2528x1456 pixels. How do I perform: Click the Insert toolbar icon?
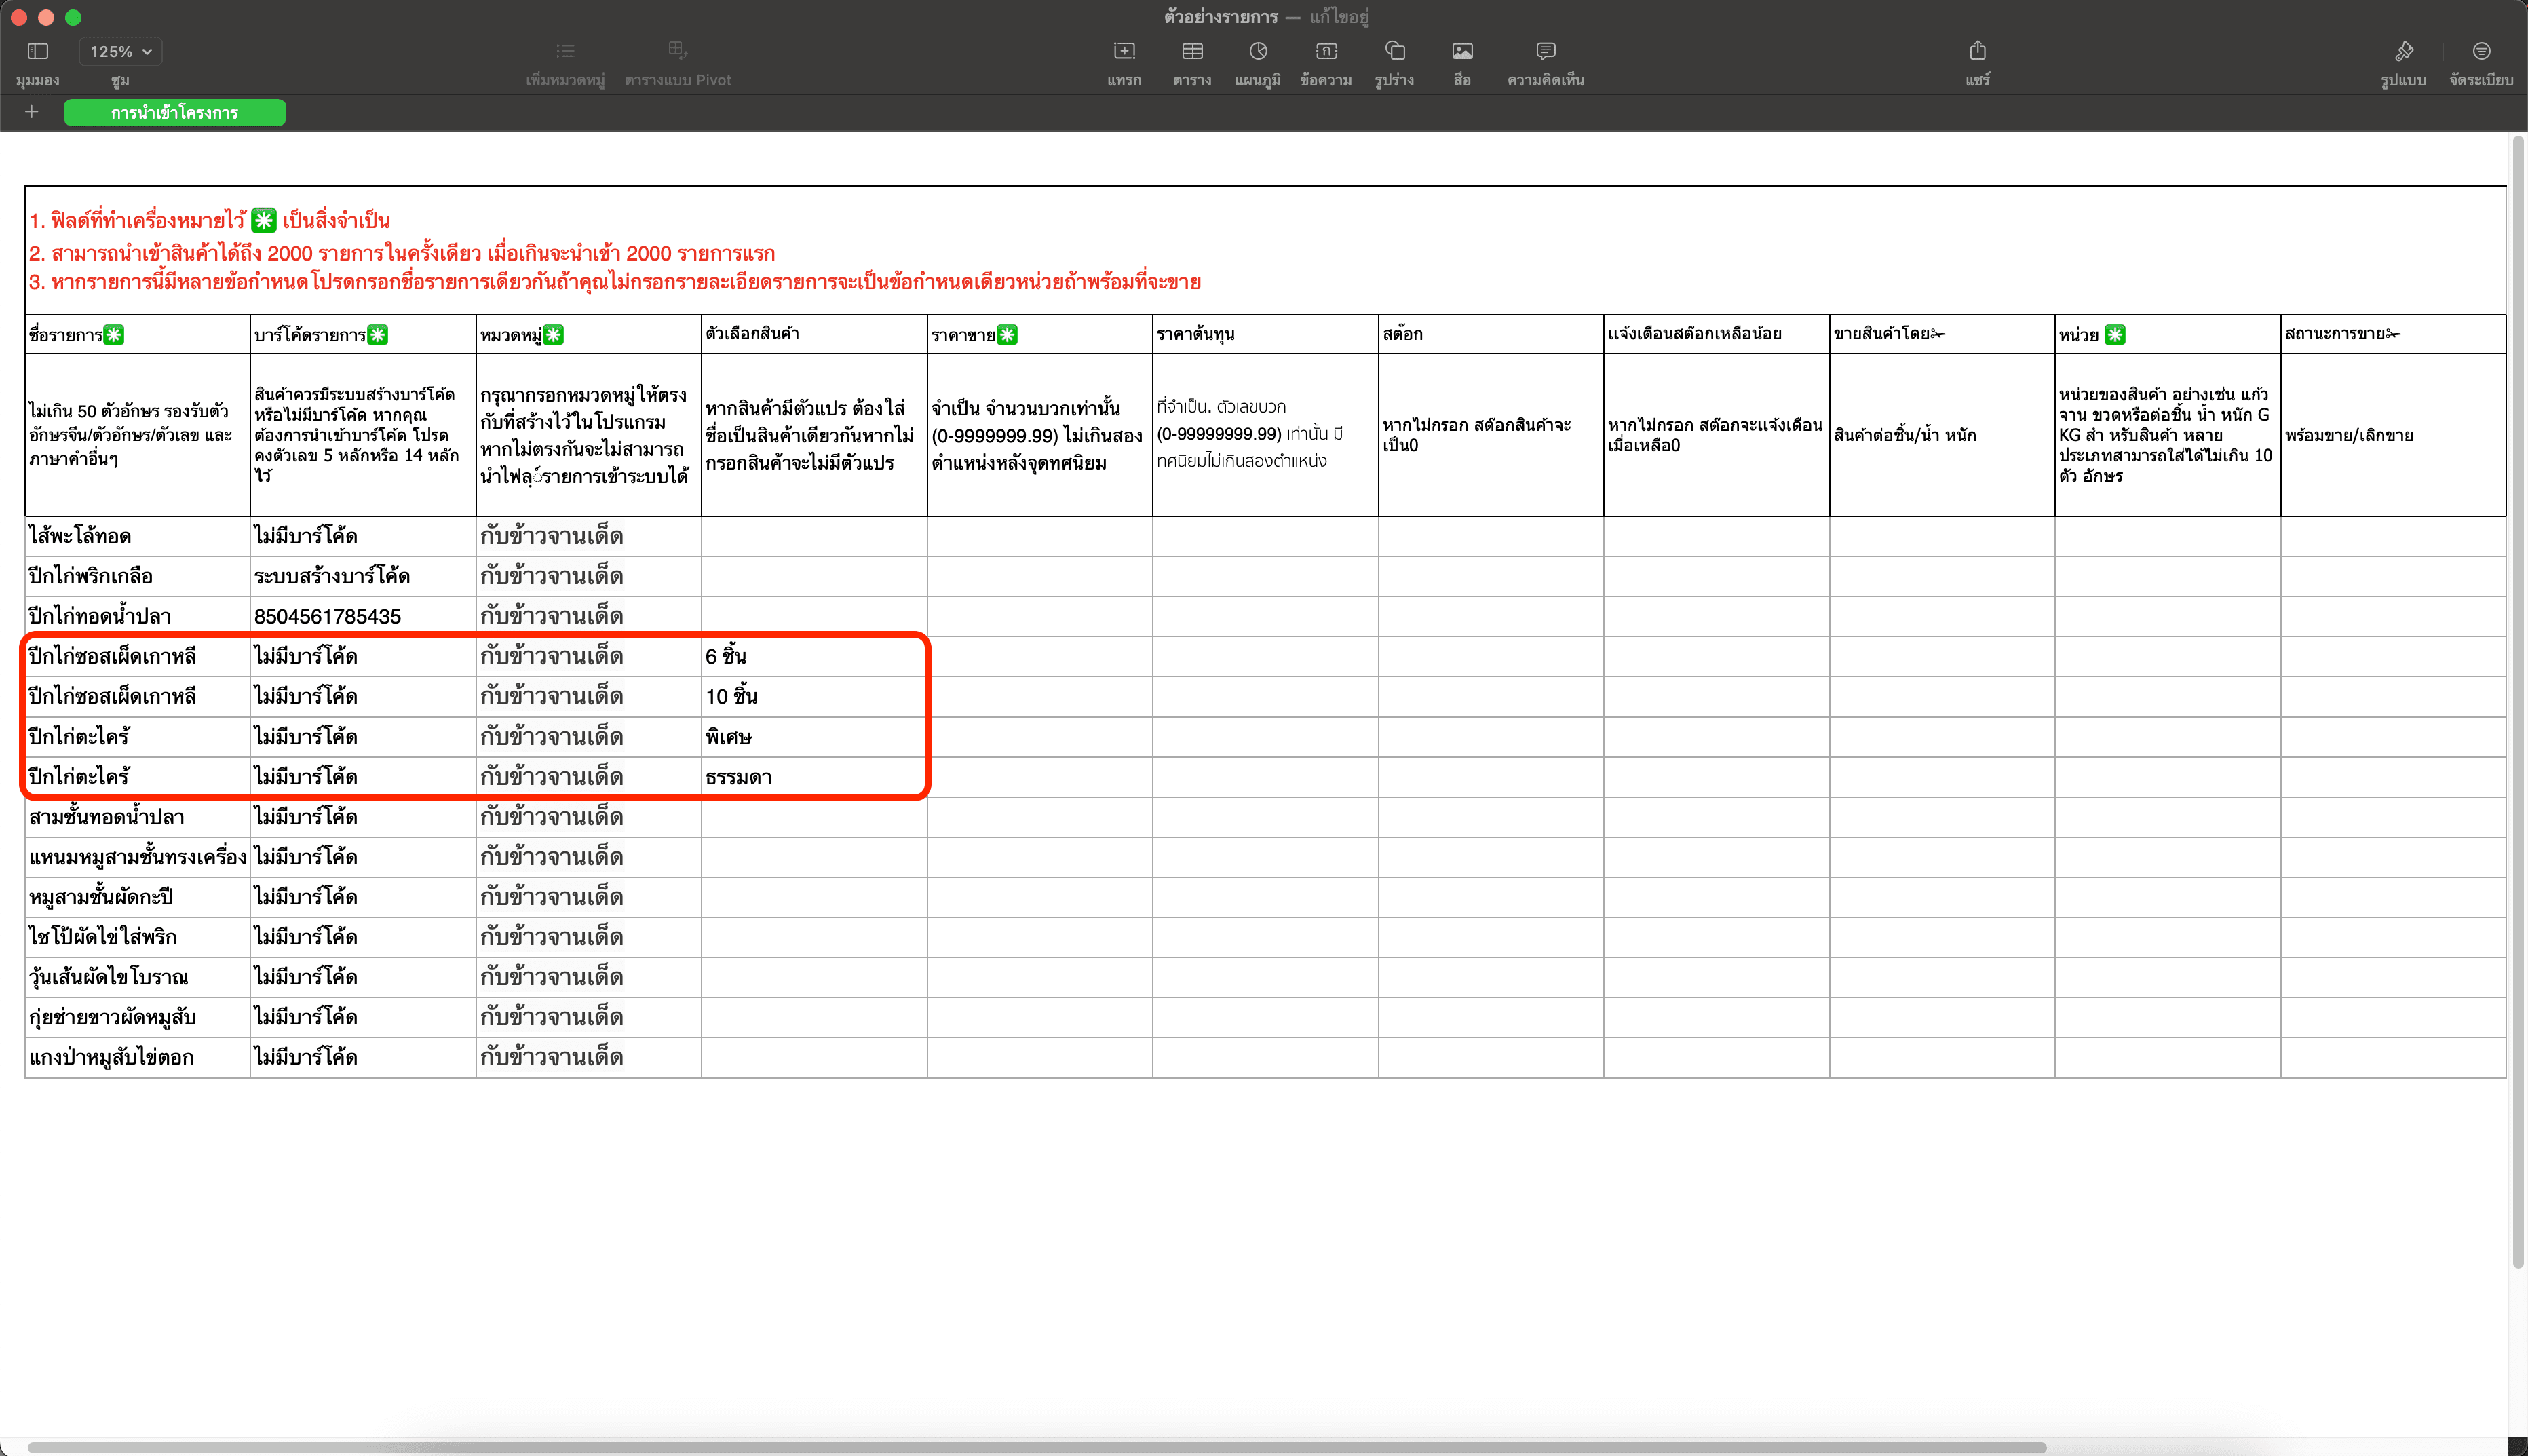click(x=1124, y=51)
